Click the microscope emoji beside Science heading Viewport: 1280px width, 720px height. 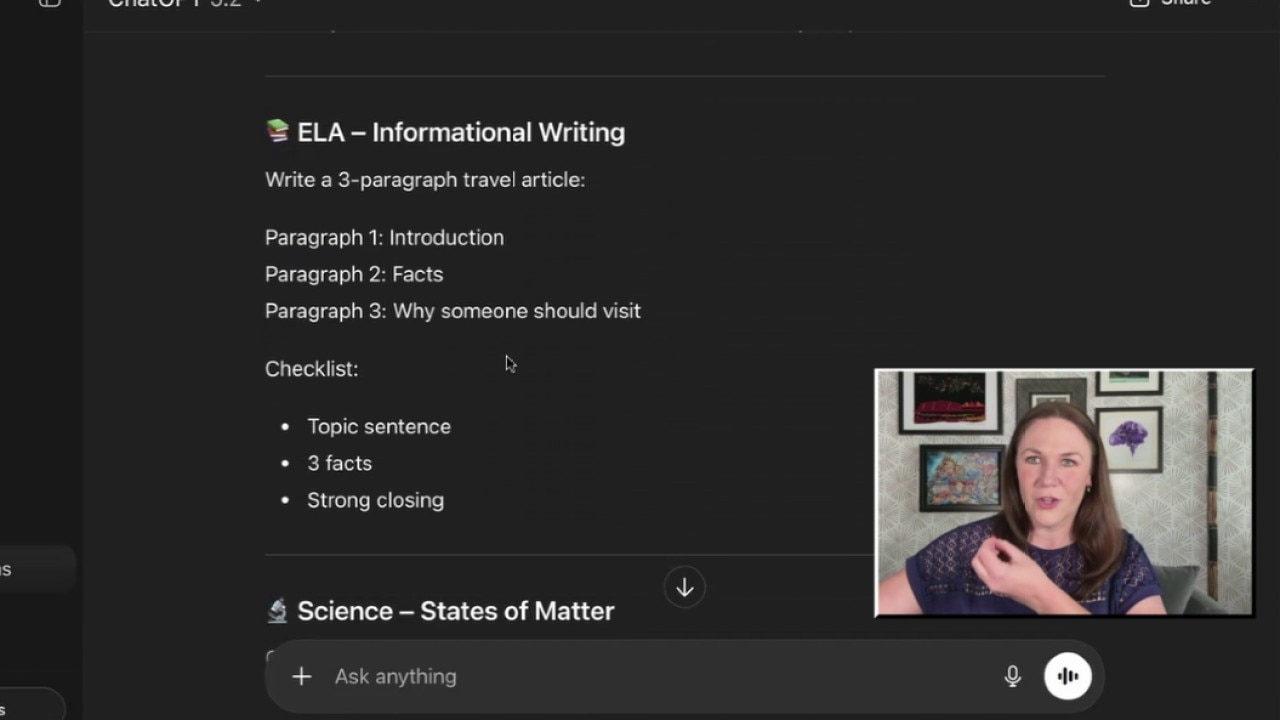coord(277,610)
